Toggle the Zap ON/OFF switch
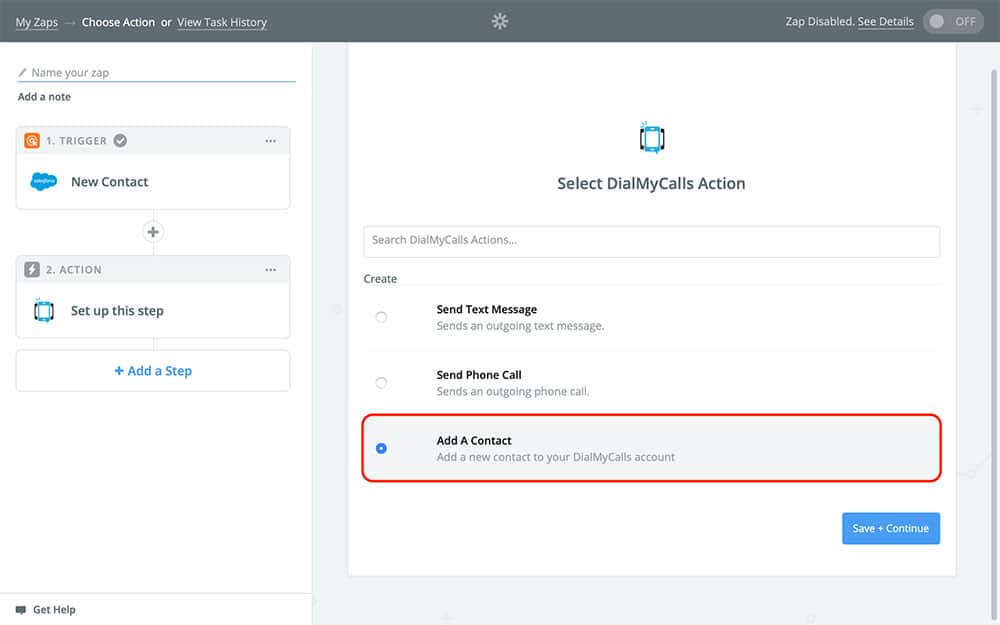 [952, 22]
